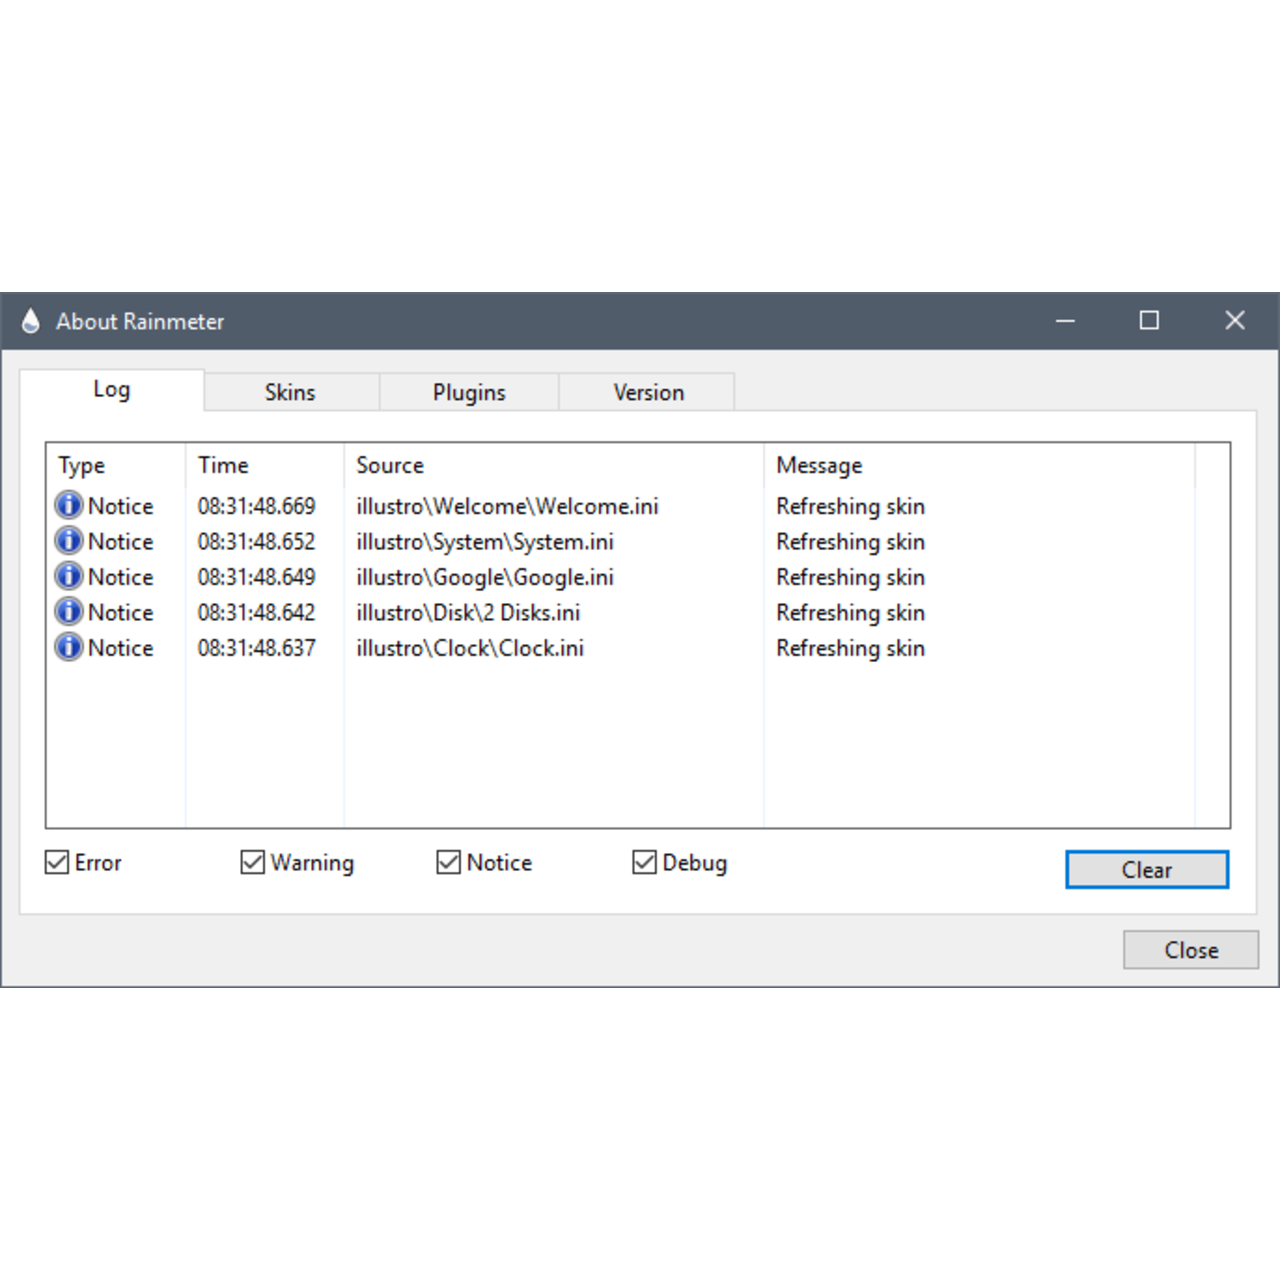Click info icon on Clock.ini log row

[x=69, y=648]
